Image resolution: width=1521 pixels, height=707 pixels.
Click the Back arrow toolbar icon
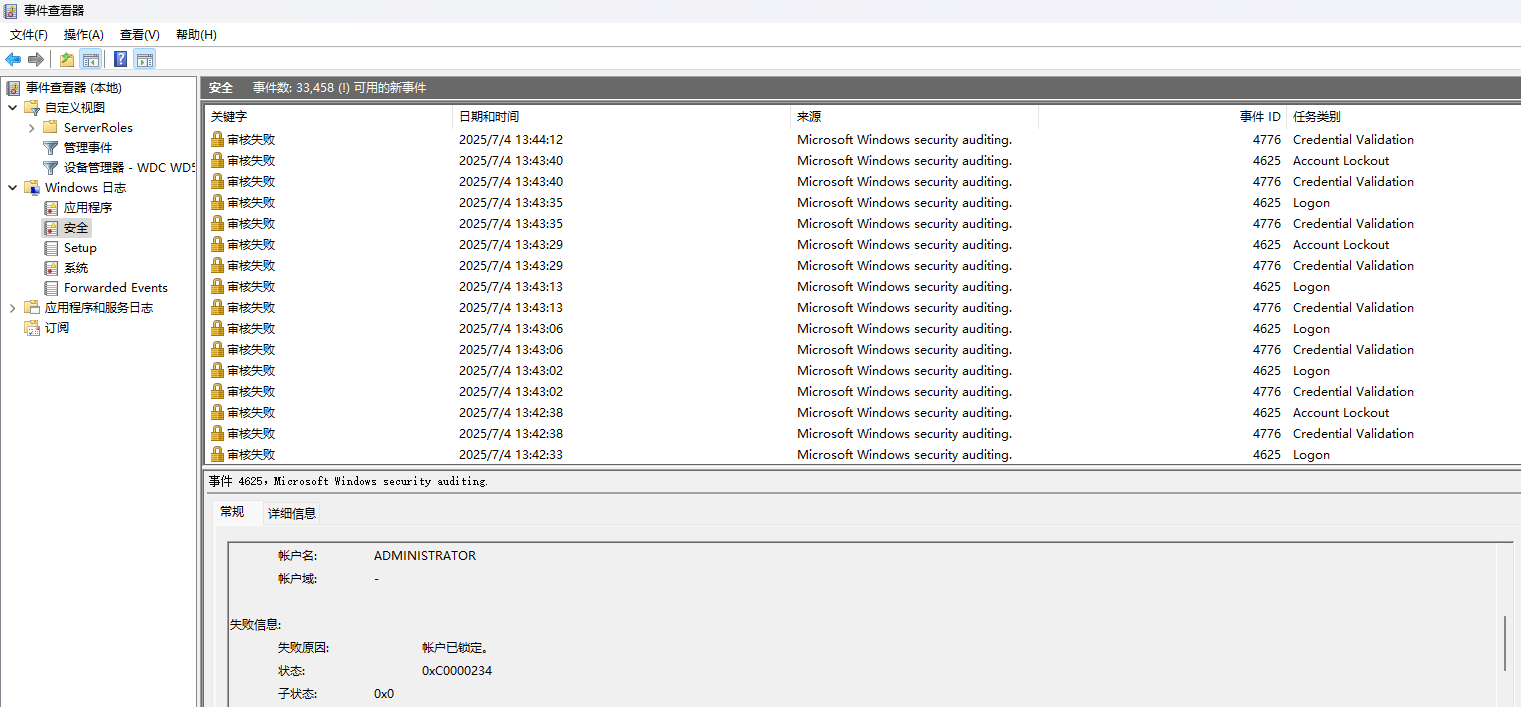(x=13, y=59)
